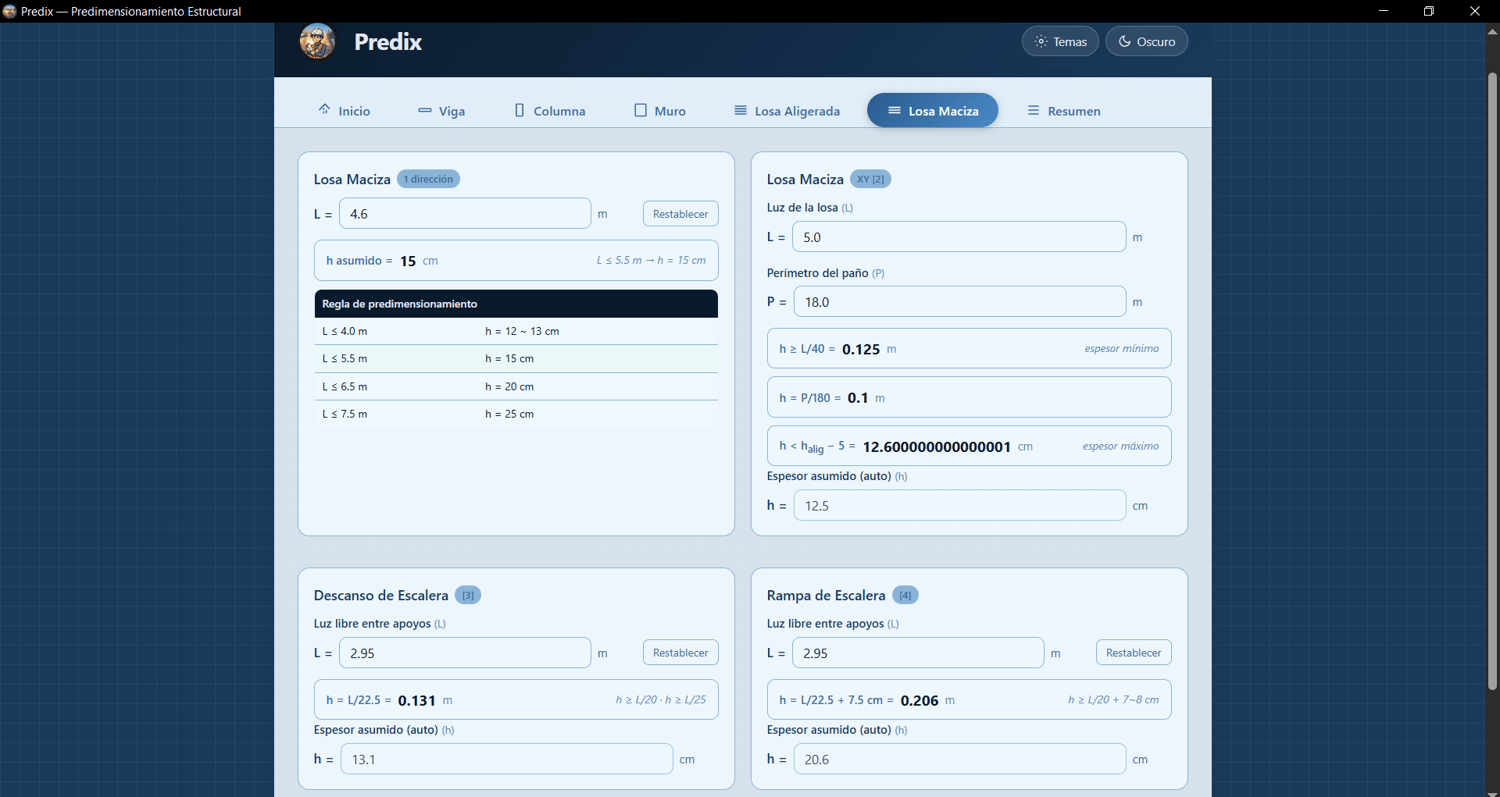Click the Predix logo avatar
The height and width of the screenshot is (797, 1500).
pos(317,41)
